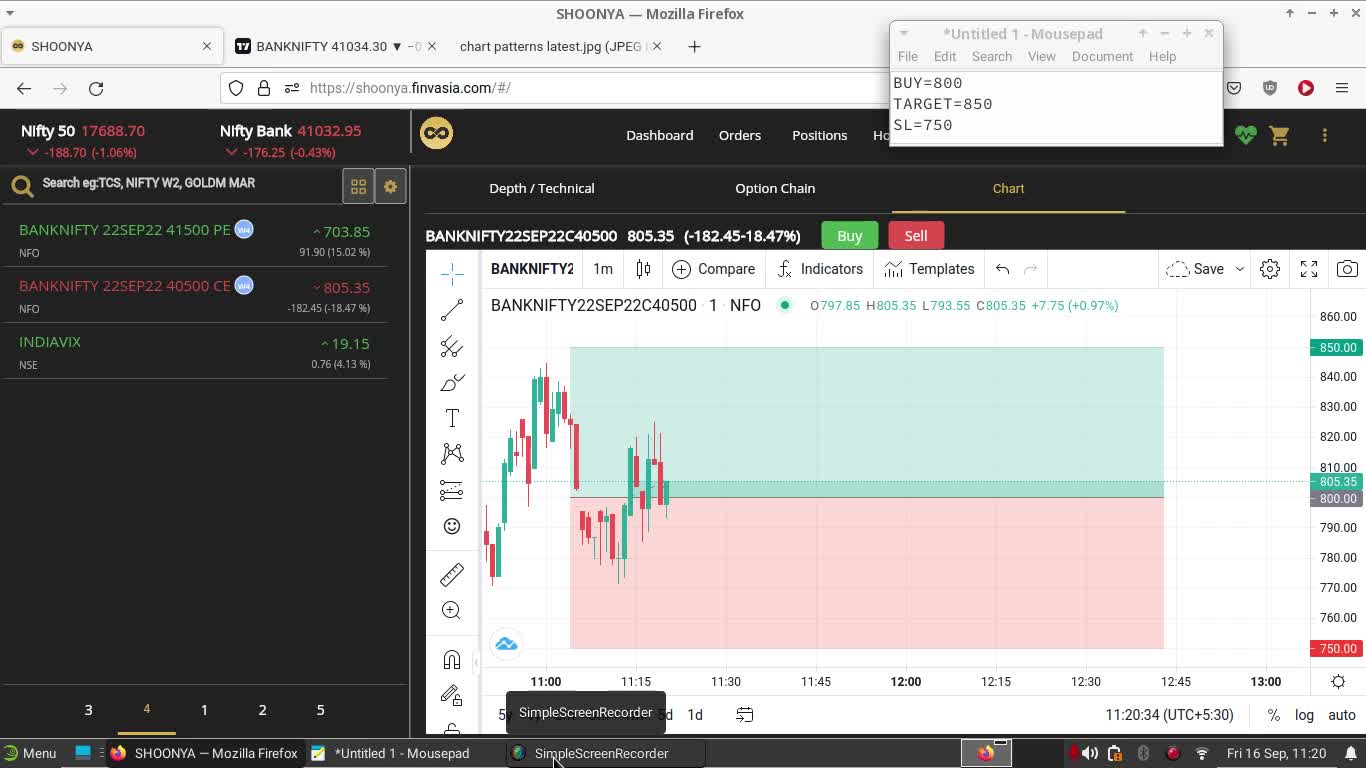The width and height of the screenshot is (1366, 768).
Task: Click Shoonya infinity logo
Action: pyautogui.click(x=436, y=133)
